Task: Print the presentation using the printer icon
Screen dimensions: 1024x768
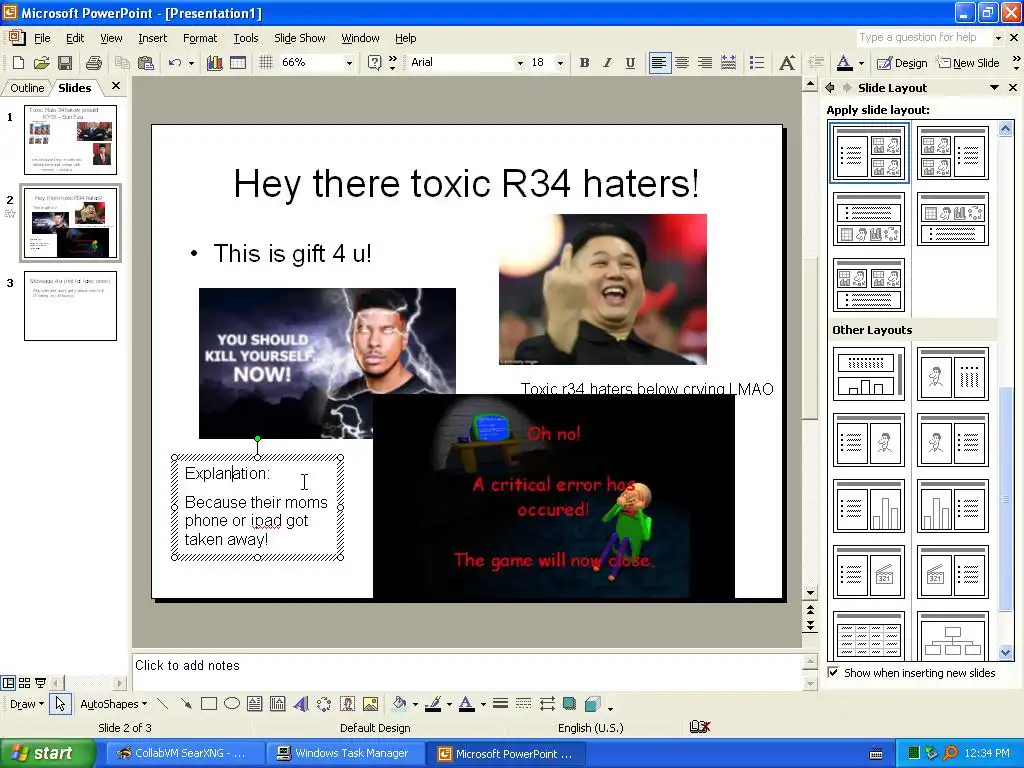Action: (94, 63)
